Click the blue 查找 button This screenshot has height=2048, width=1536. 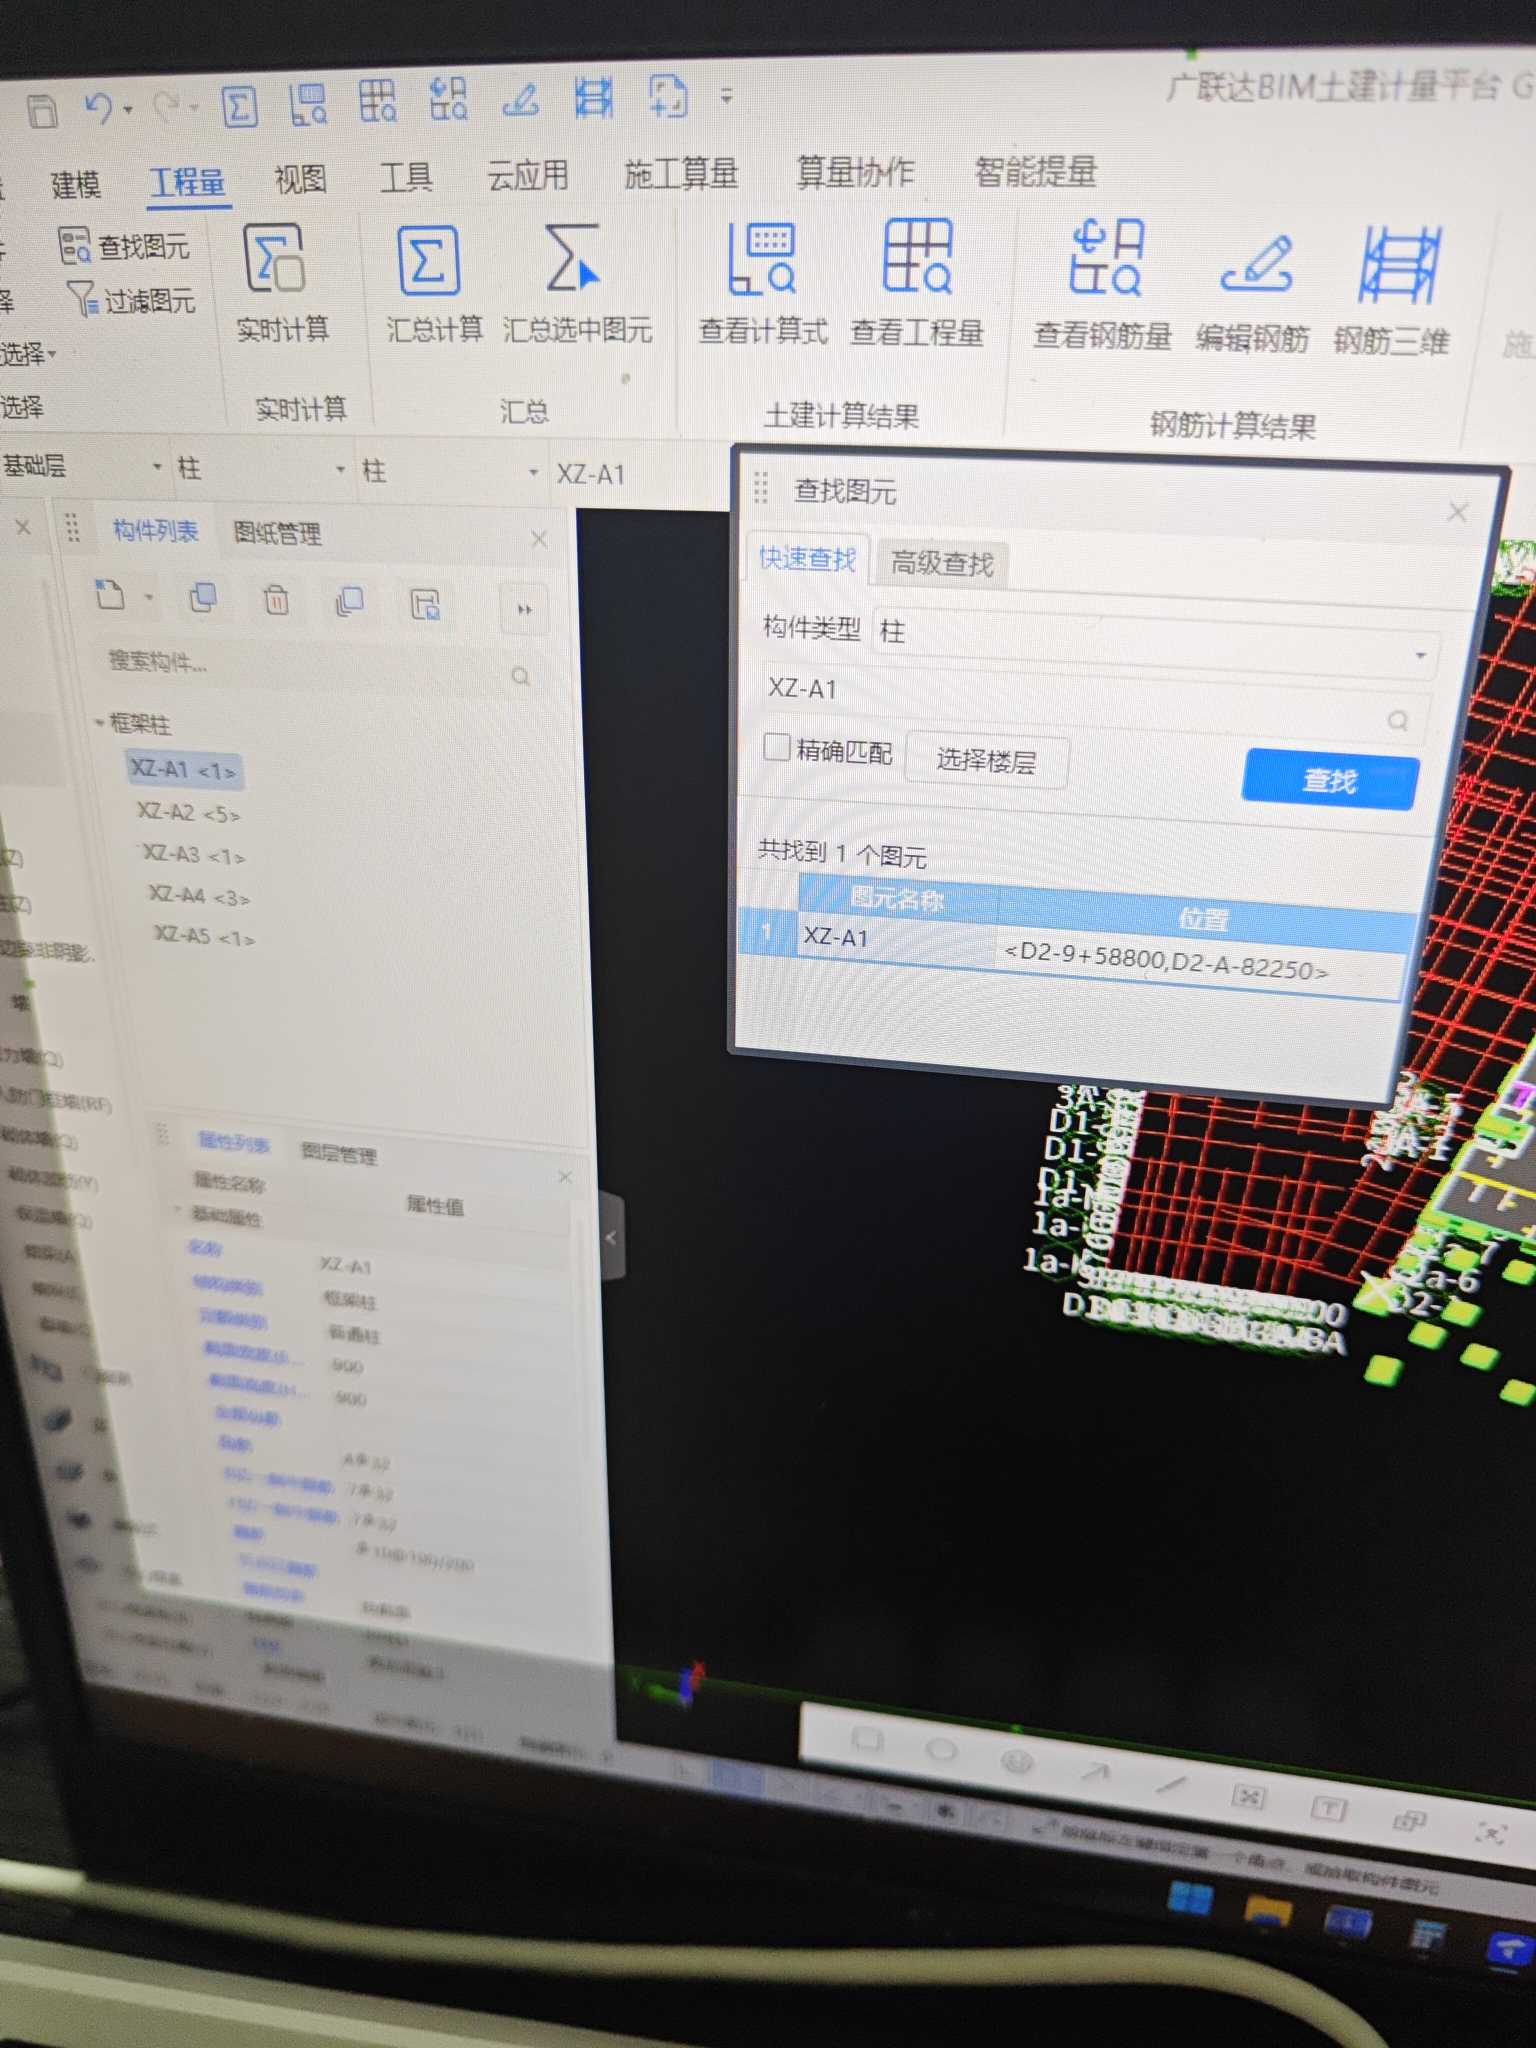1330,780
